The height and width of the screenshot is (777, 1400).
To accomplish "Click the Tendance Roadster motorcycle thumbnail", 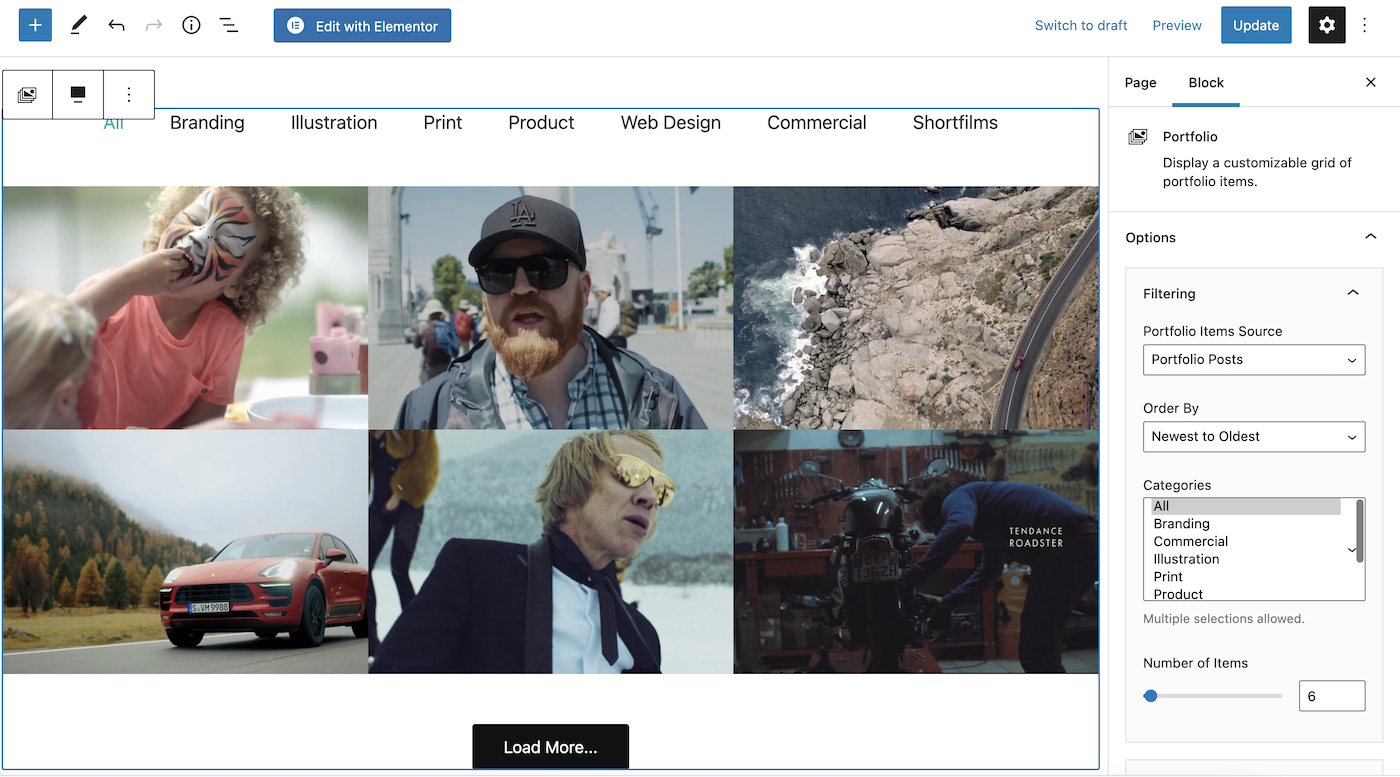I will tap(916, 552).
